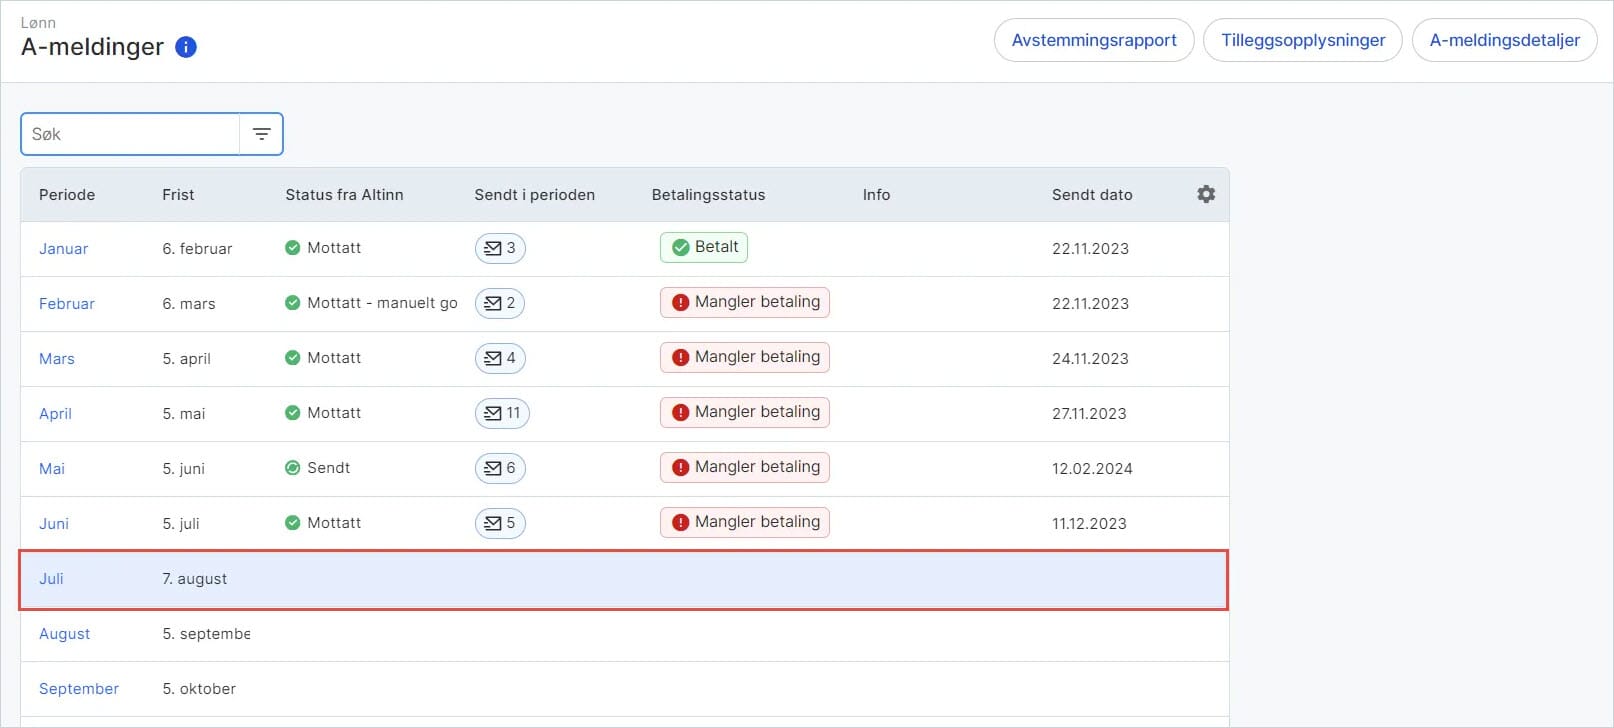
Task: Open the Februar period link
Action: coord(67,304)
